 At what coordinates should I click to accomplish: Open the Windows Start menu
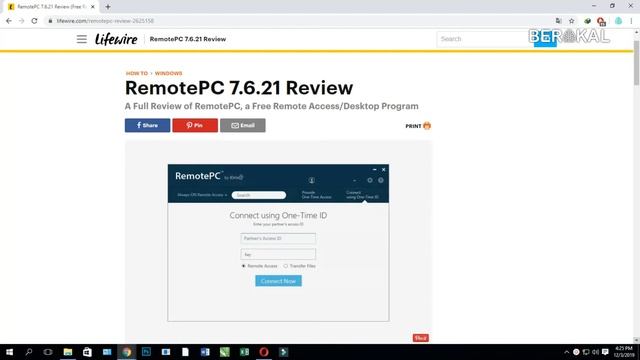[x=9, y=352]
